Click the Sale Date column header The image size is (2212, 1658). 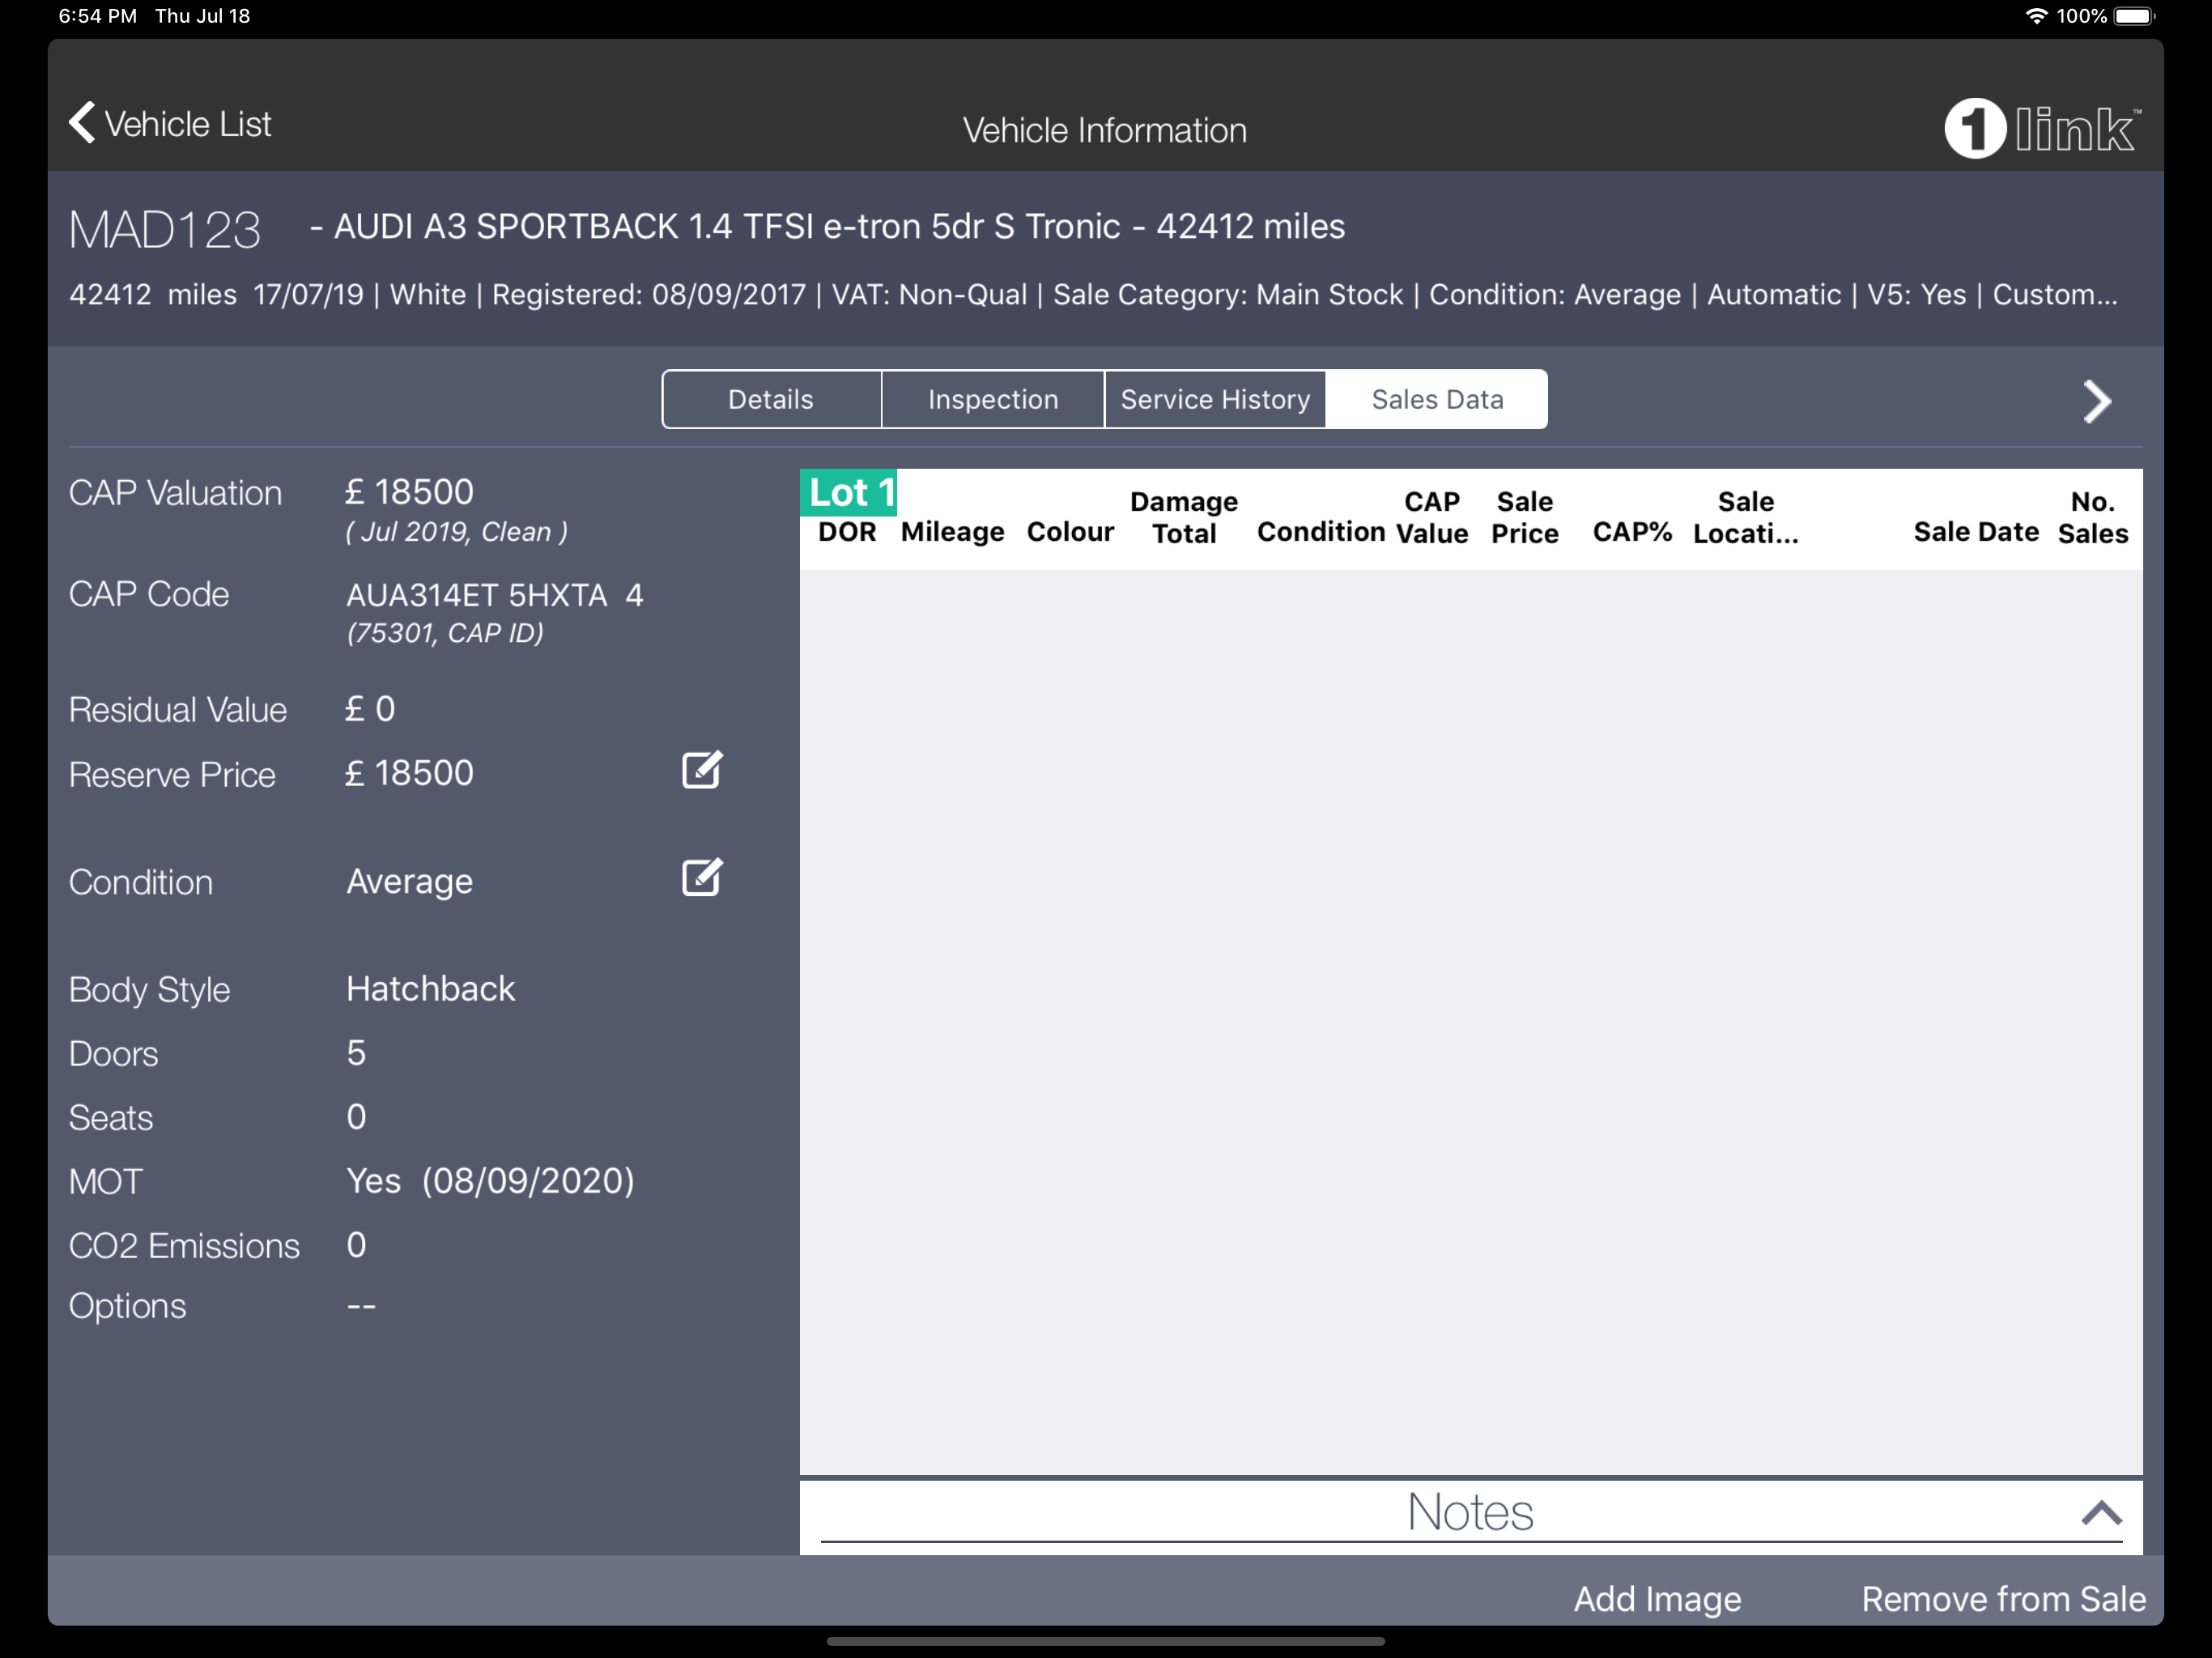1975,532
